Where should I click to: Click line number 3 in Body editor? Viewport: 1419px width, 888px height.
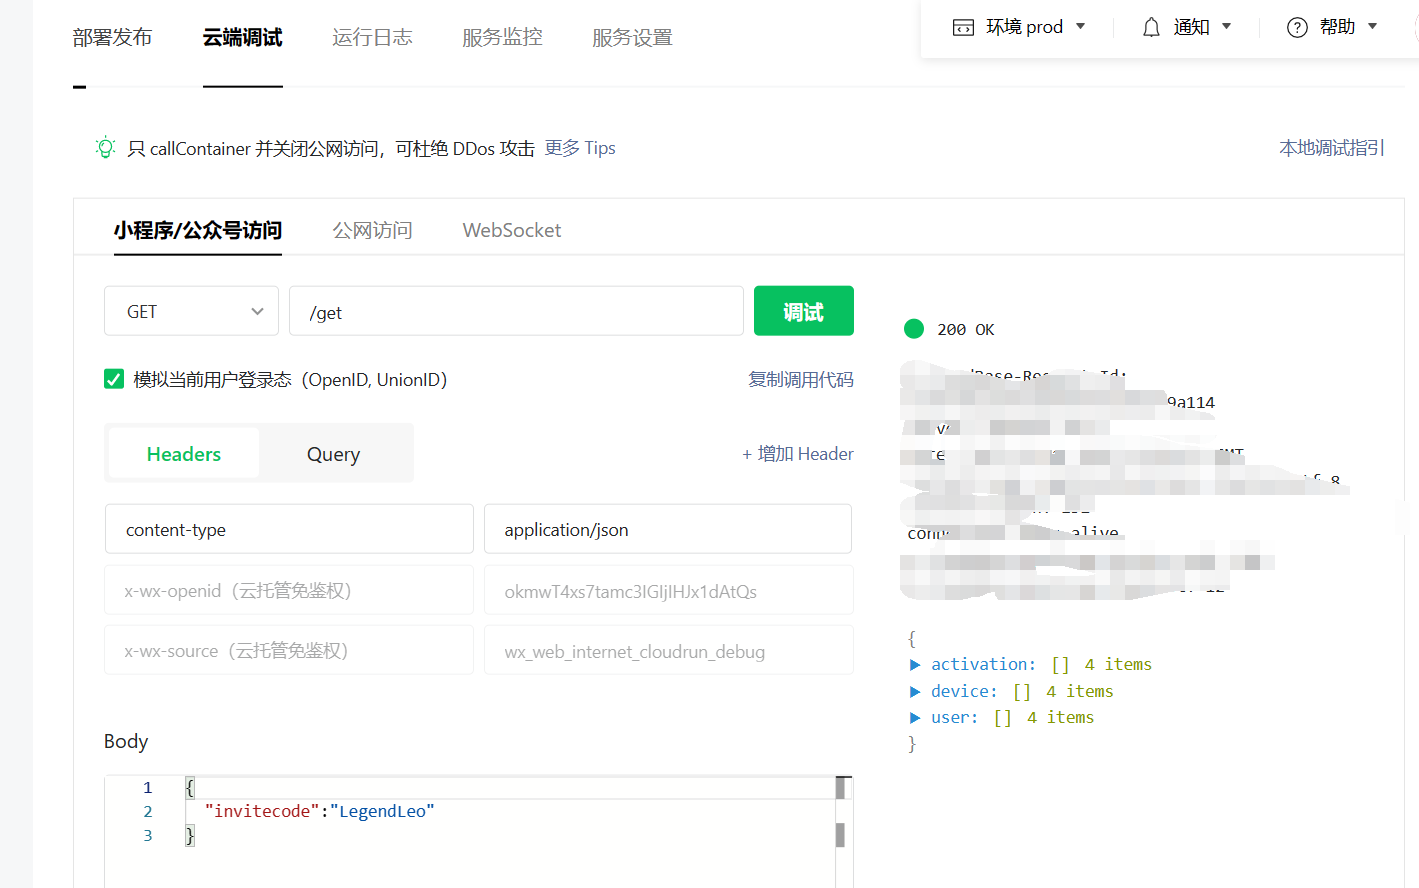[148, 835]
